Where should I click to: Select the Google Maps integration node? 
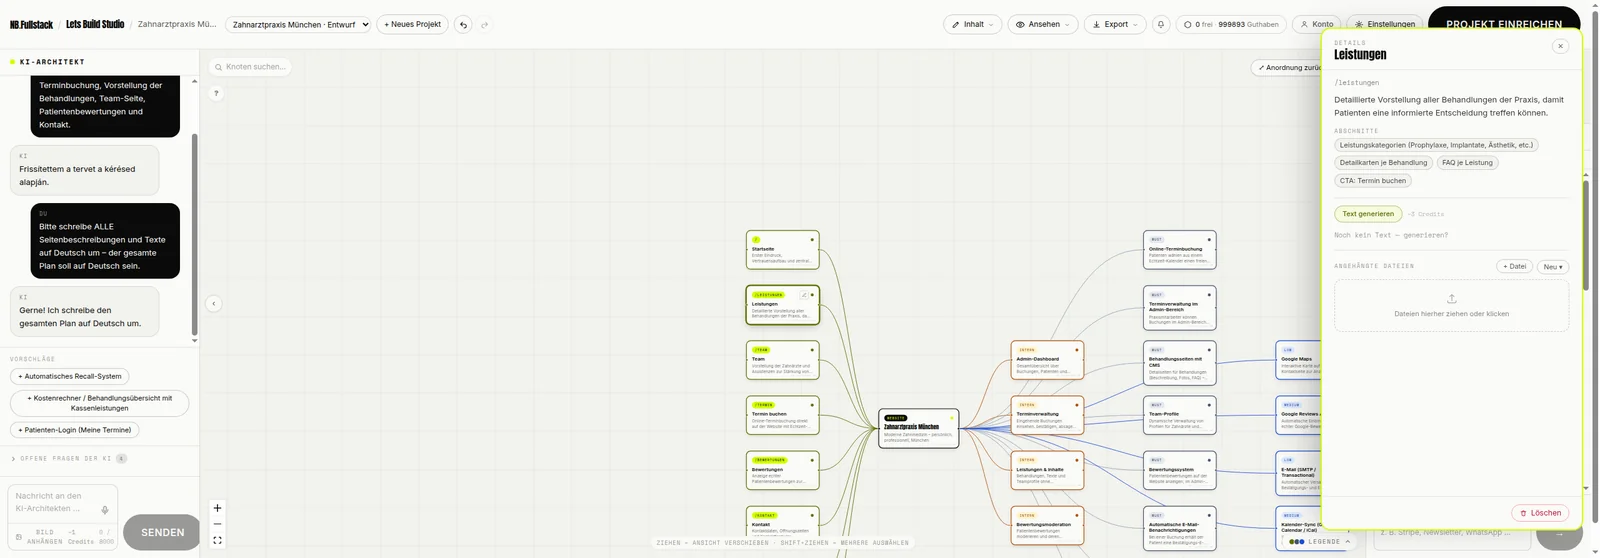point(1299,360)
